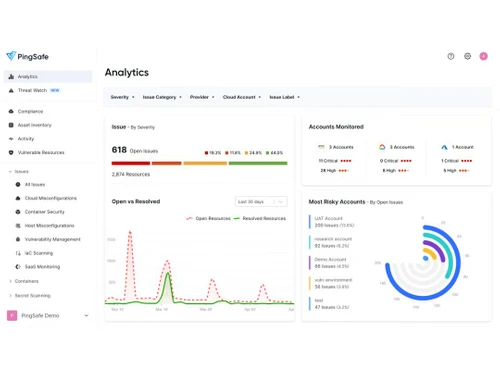Click the PingSafe Demo workspace avatar
The width and height of the screenshot is (500, 375).
(x=12, y=315)
